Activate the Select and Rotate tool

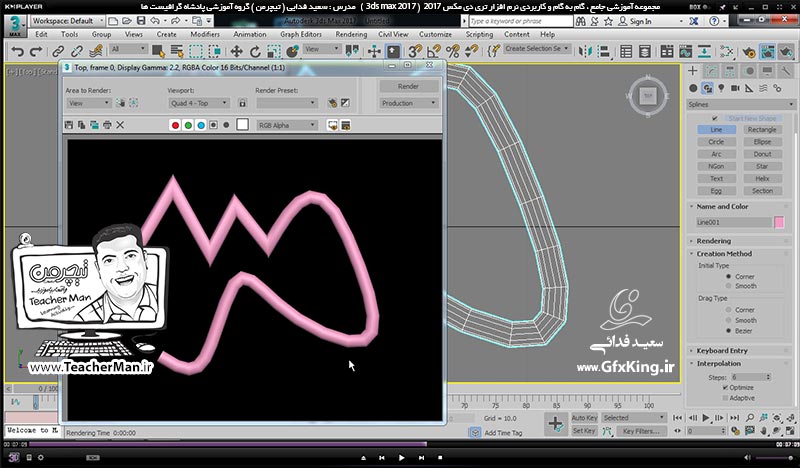255,51
